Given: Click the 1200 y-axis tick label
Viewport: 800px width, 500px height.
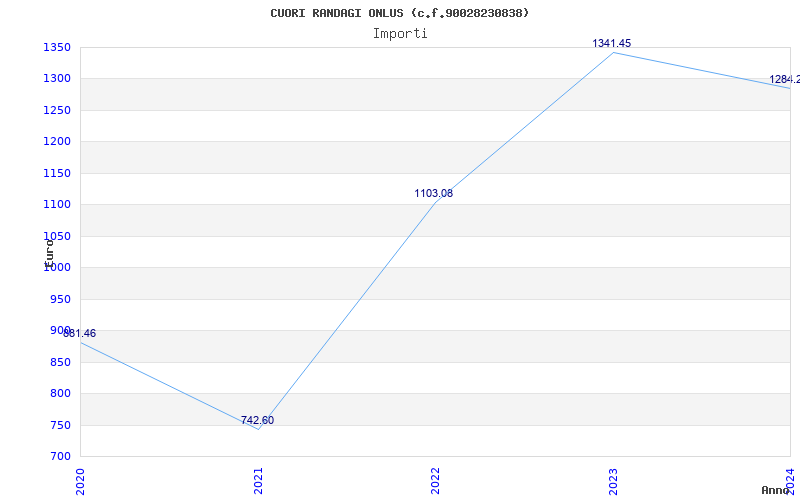Looking at the screenshot, I should (57, 141).
